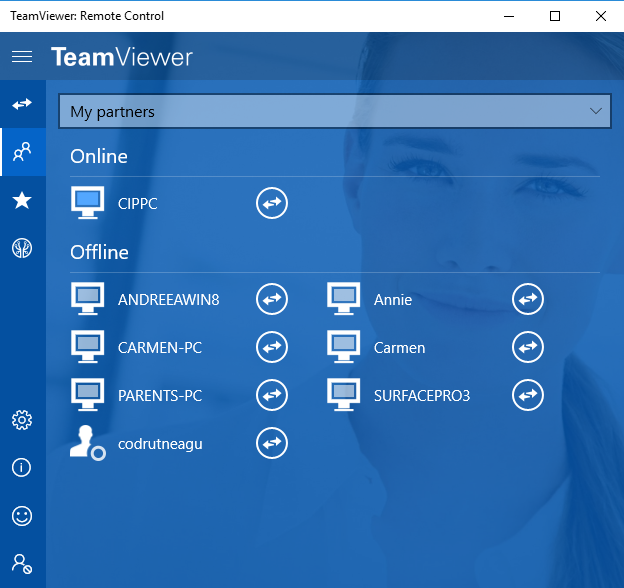
Task: Select the SURFACEPRO3 computer name
Action: coord(422,396)
